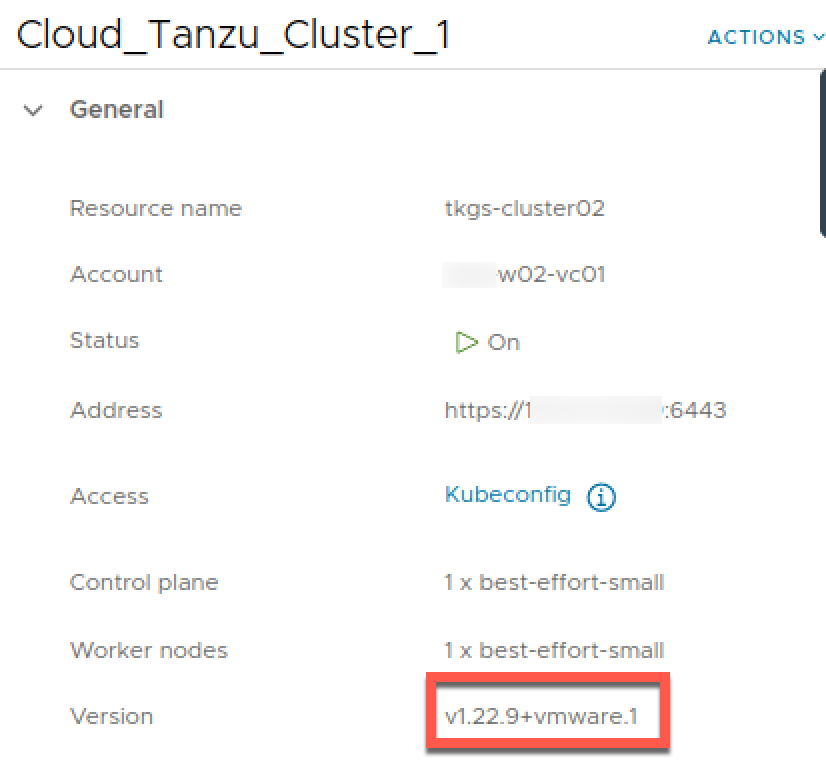Click the Kubeconfig access link
The height and width of the screenshot is (776, 826).
[x=508, y=495]
